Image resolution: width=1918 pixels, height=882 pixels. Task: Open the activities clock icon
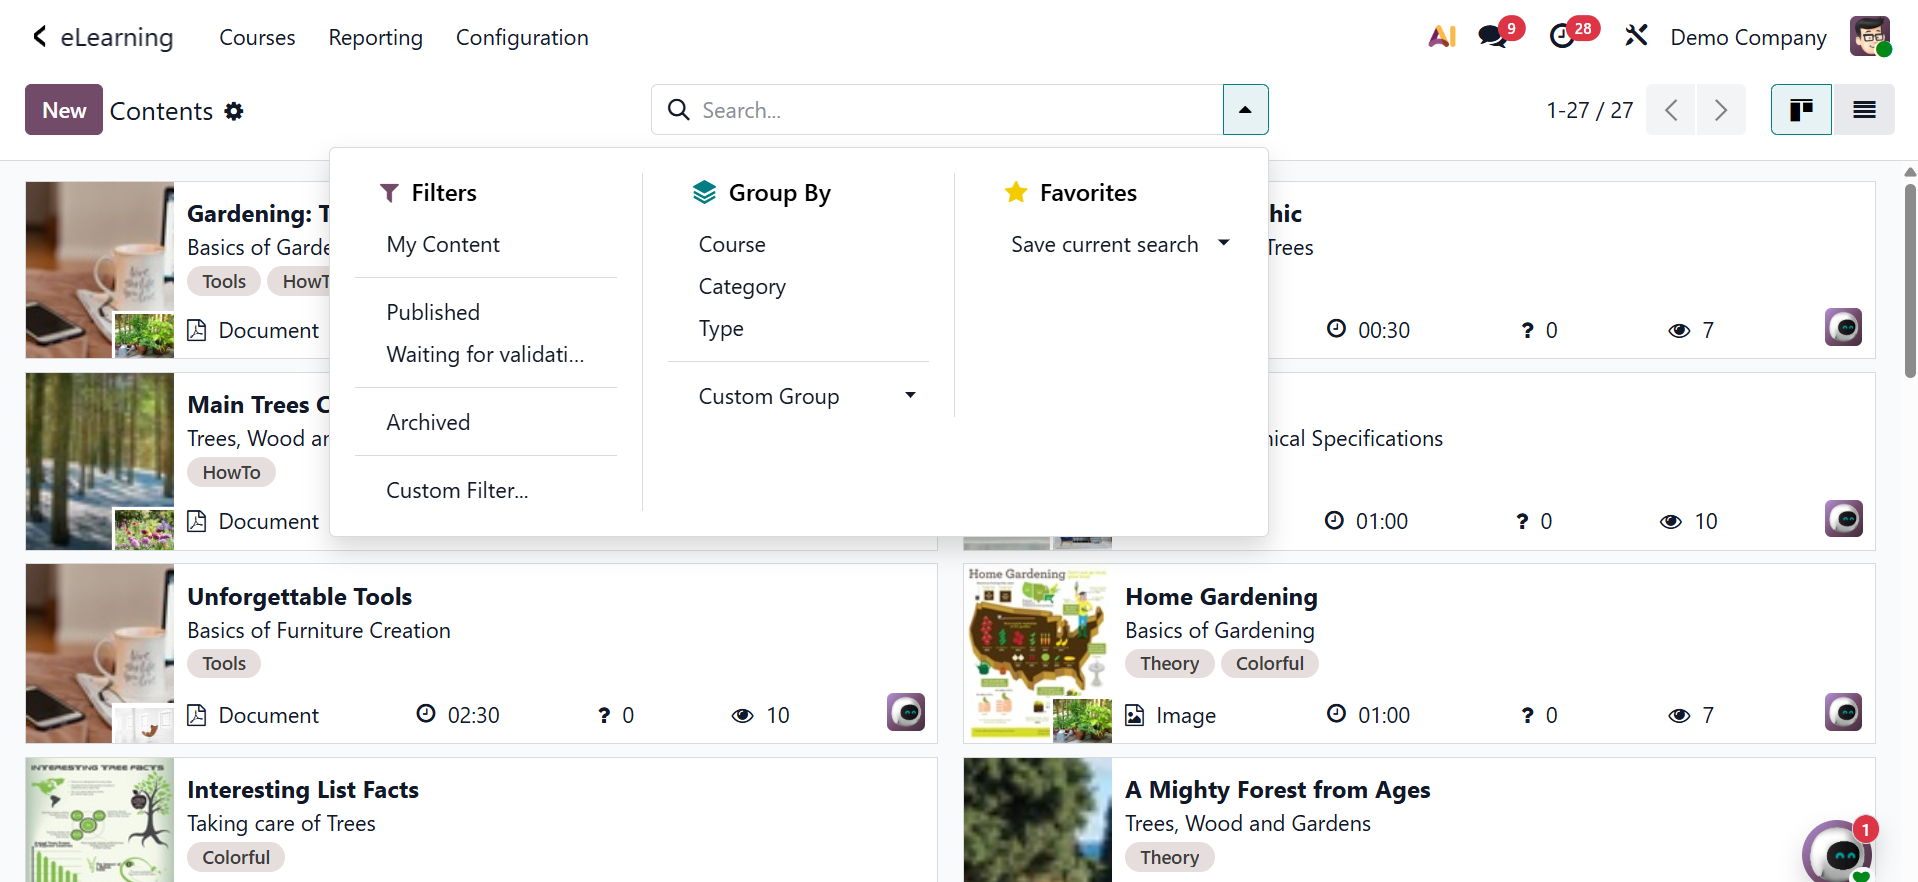[x=1562, y=37]
